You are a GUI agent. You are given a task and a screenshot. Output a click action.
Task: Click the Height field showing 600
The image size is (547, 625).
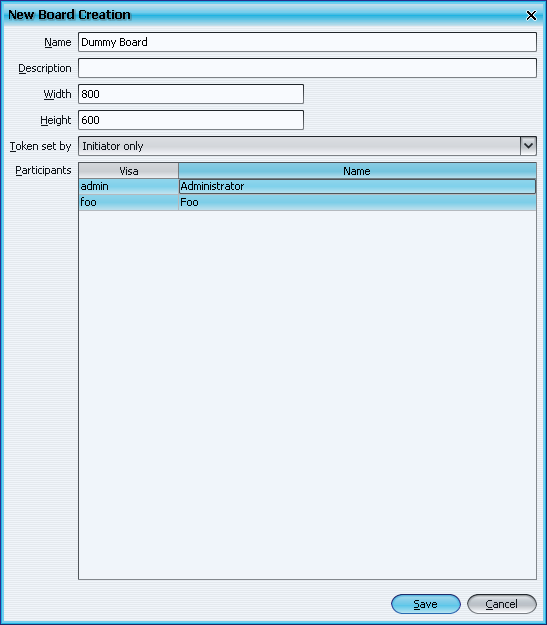coord(191,120)
